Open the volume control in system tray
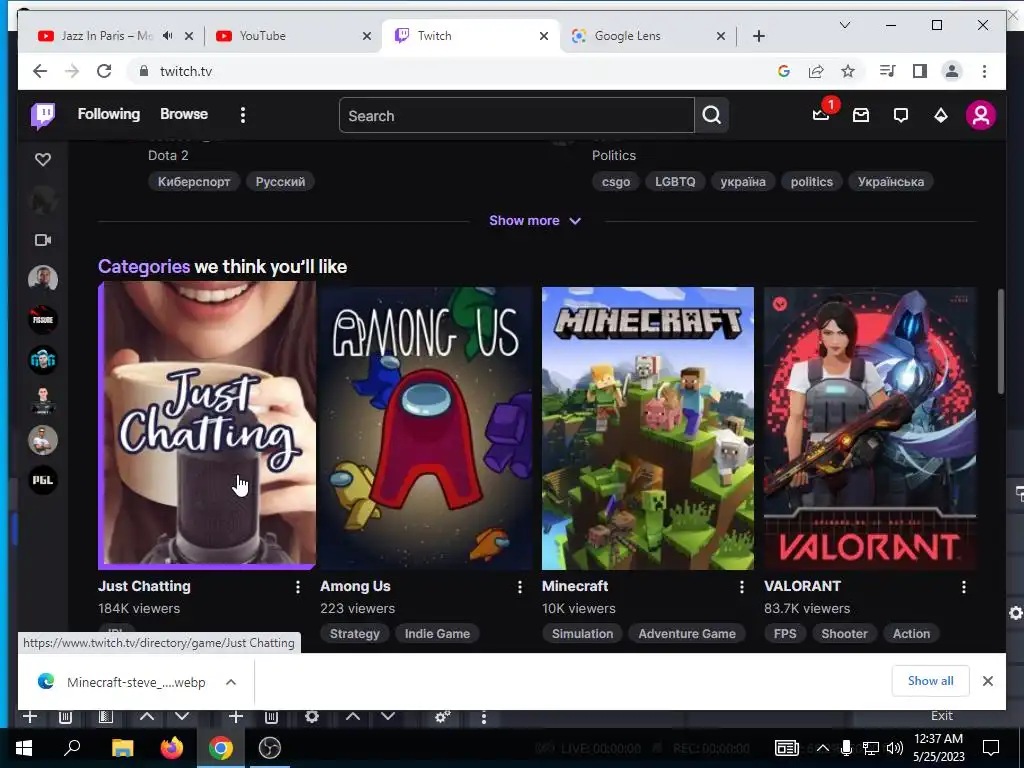 point(895,748)
